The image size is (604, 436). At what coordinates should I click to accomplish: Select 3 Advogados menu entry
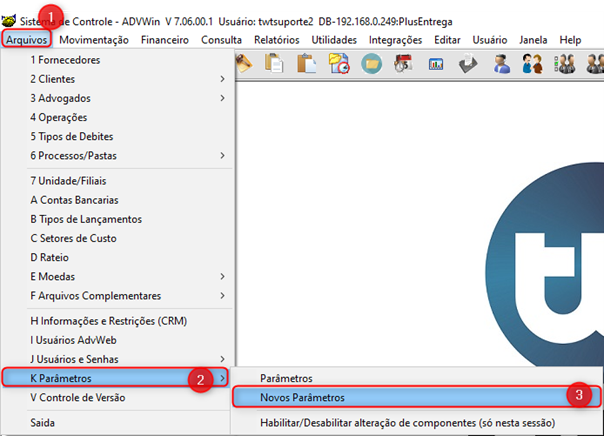117,98
